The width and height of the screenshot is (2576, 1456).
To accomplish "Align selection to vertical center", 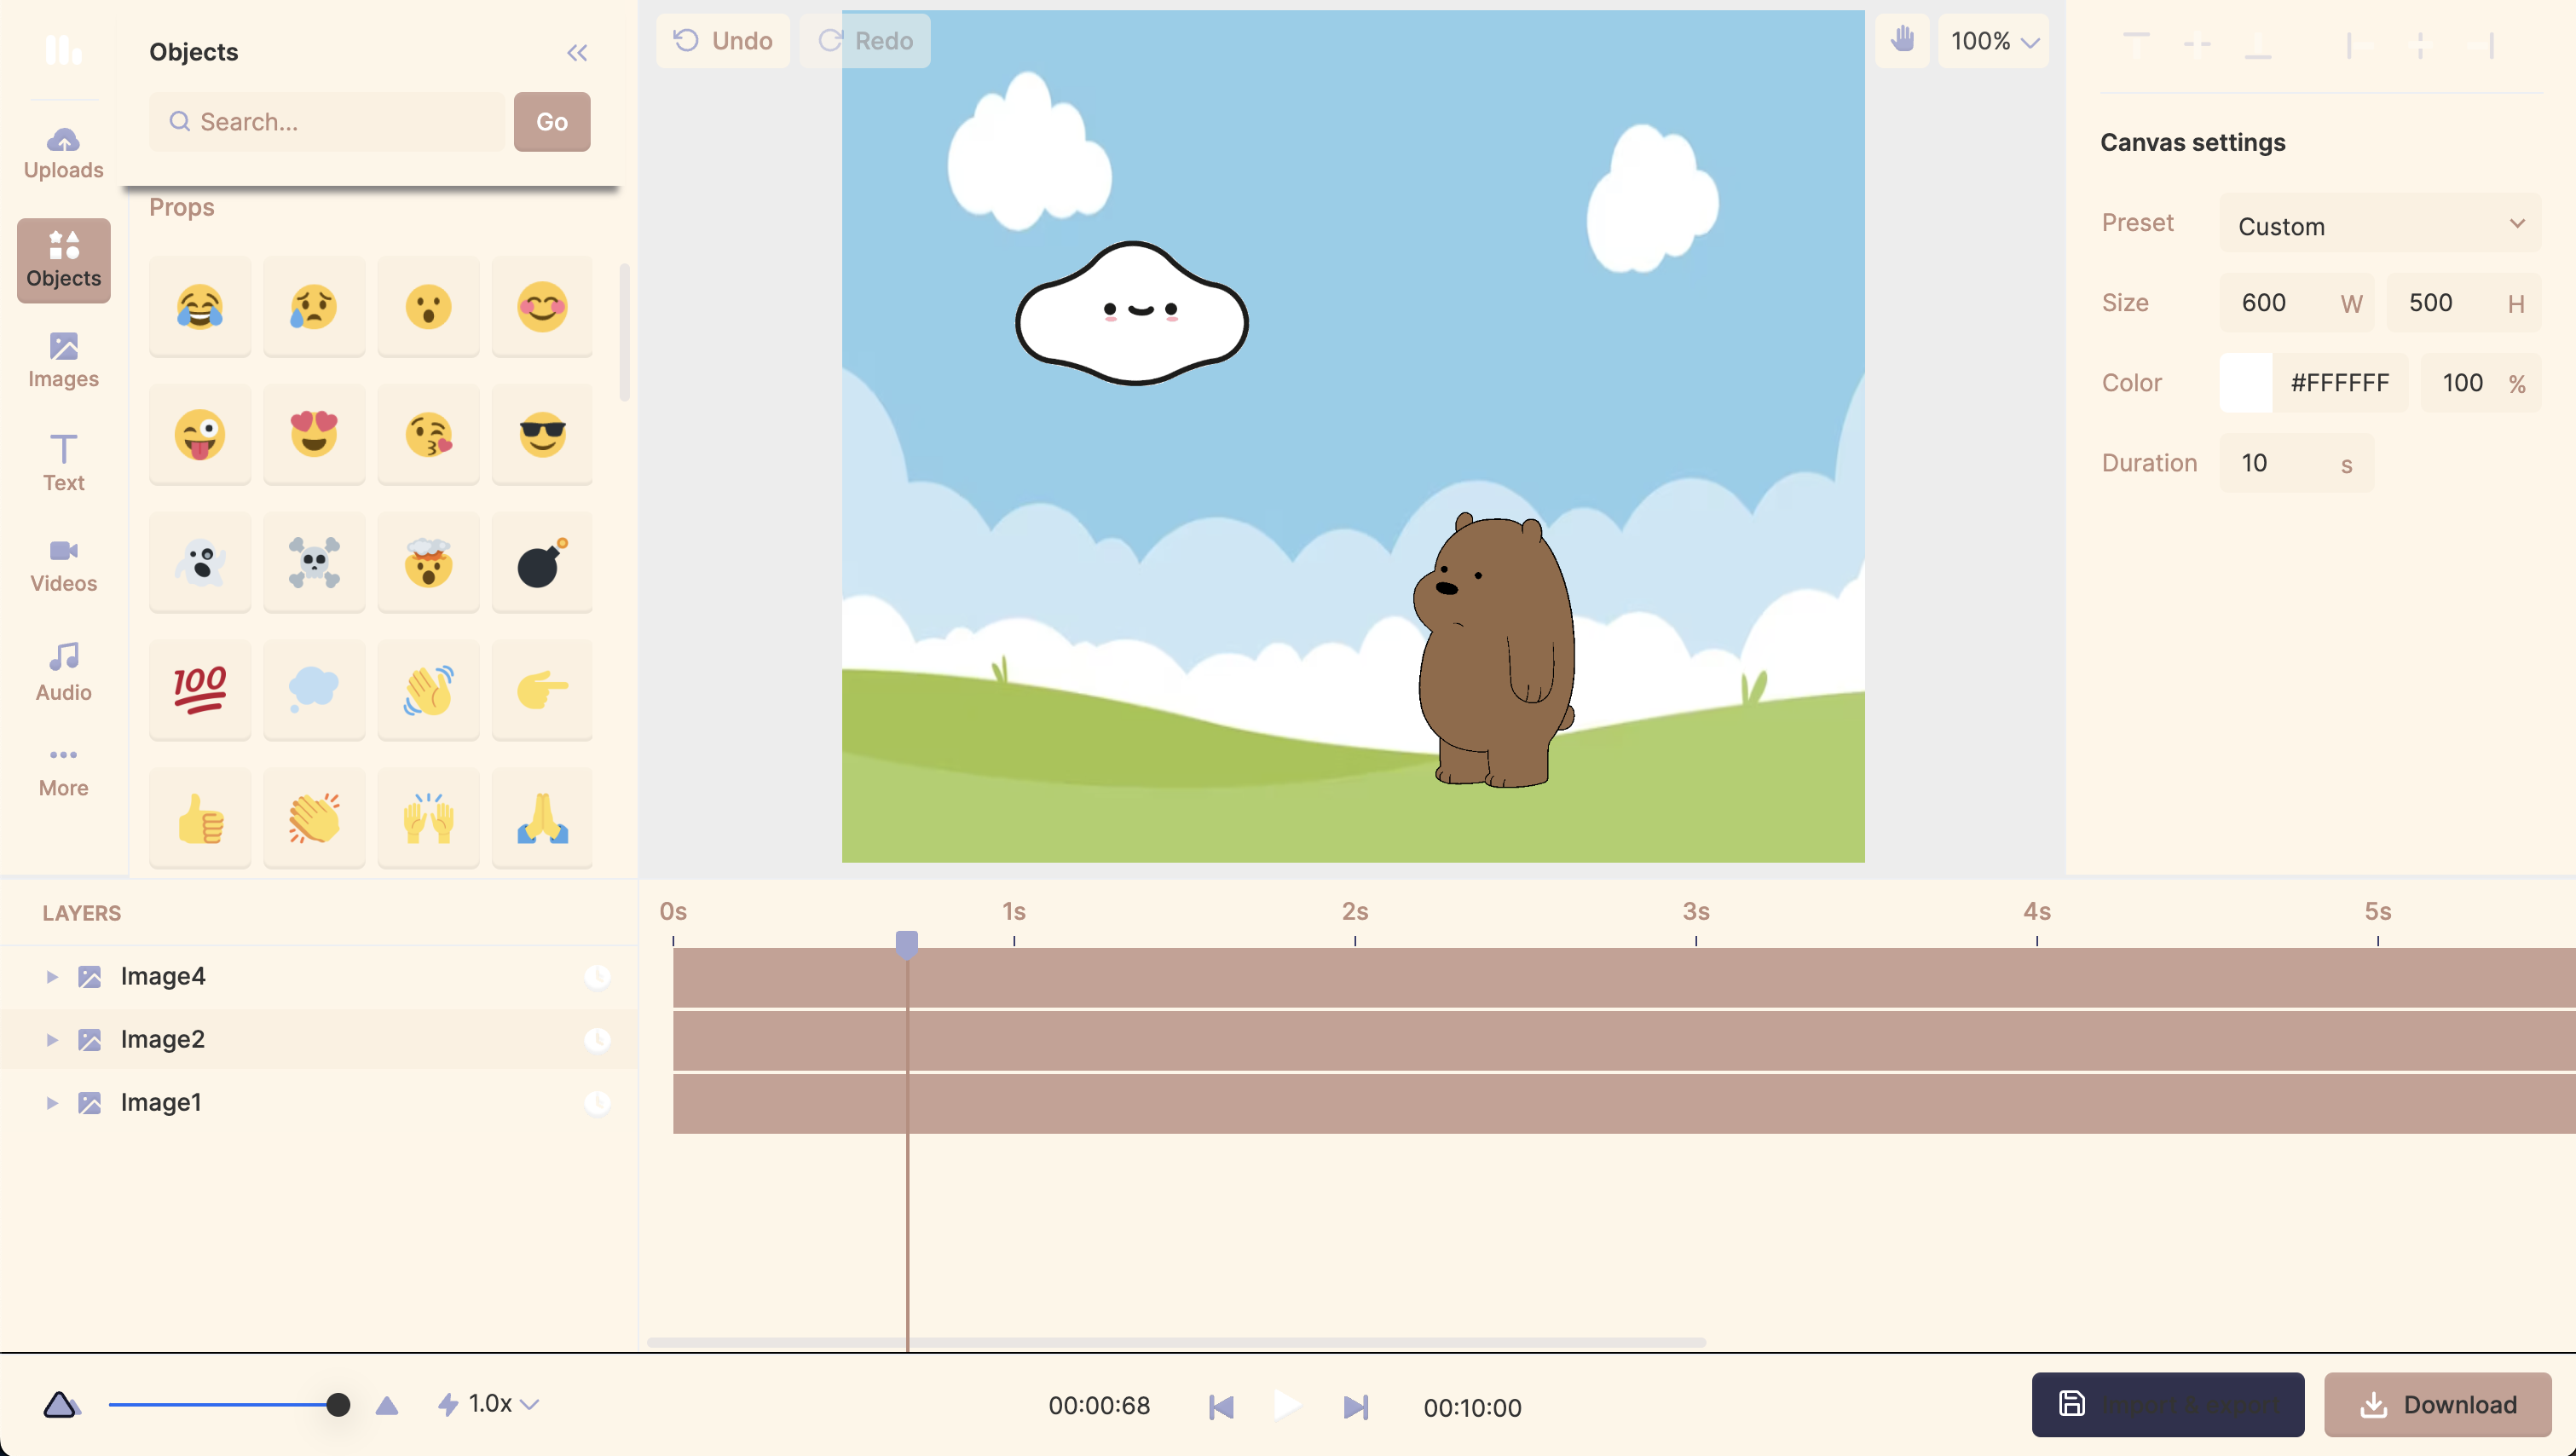I will coord(2197,44).
